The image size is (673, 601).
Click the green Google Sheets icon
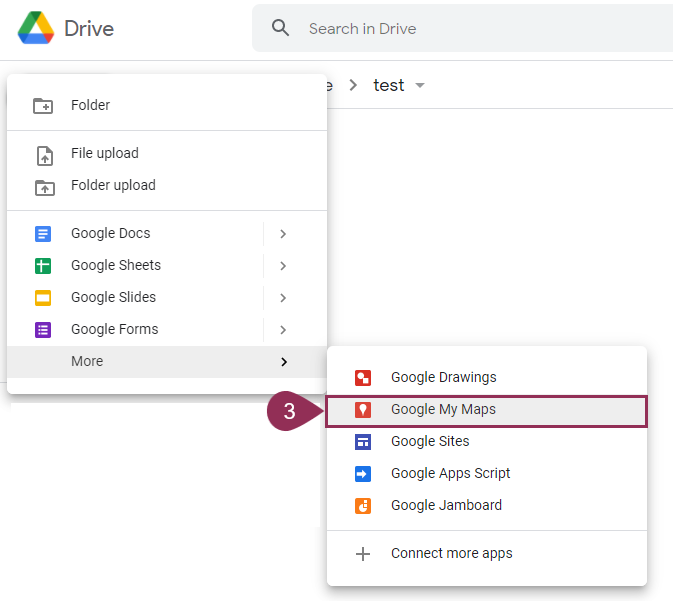click(43, 266)
